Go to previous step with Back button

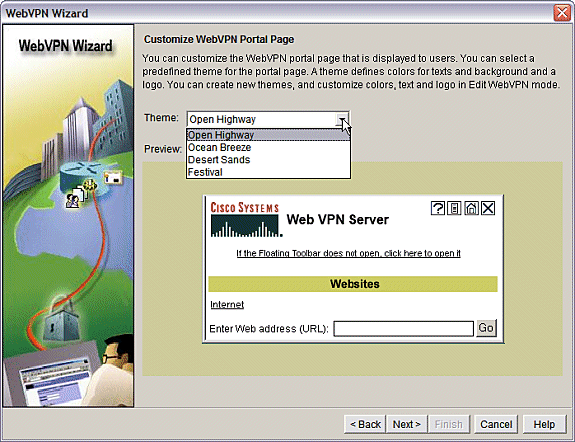(365, 424)
